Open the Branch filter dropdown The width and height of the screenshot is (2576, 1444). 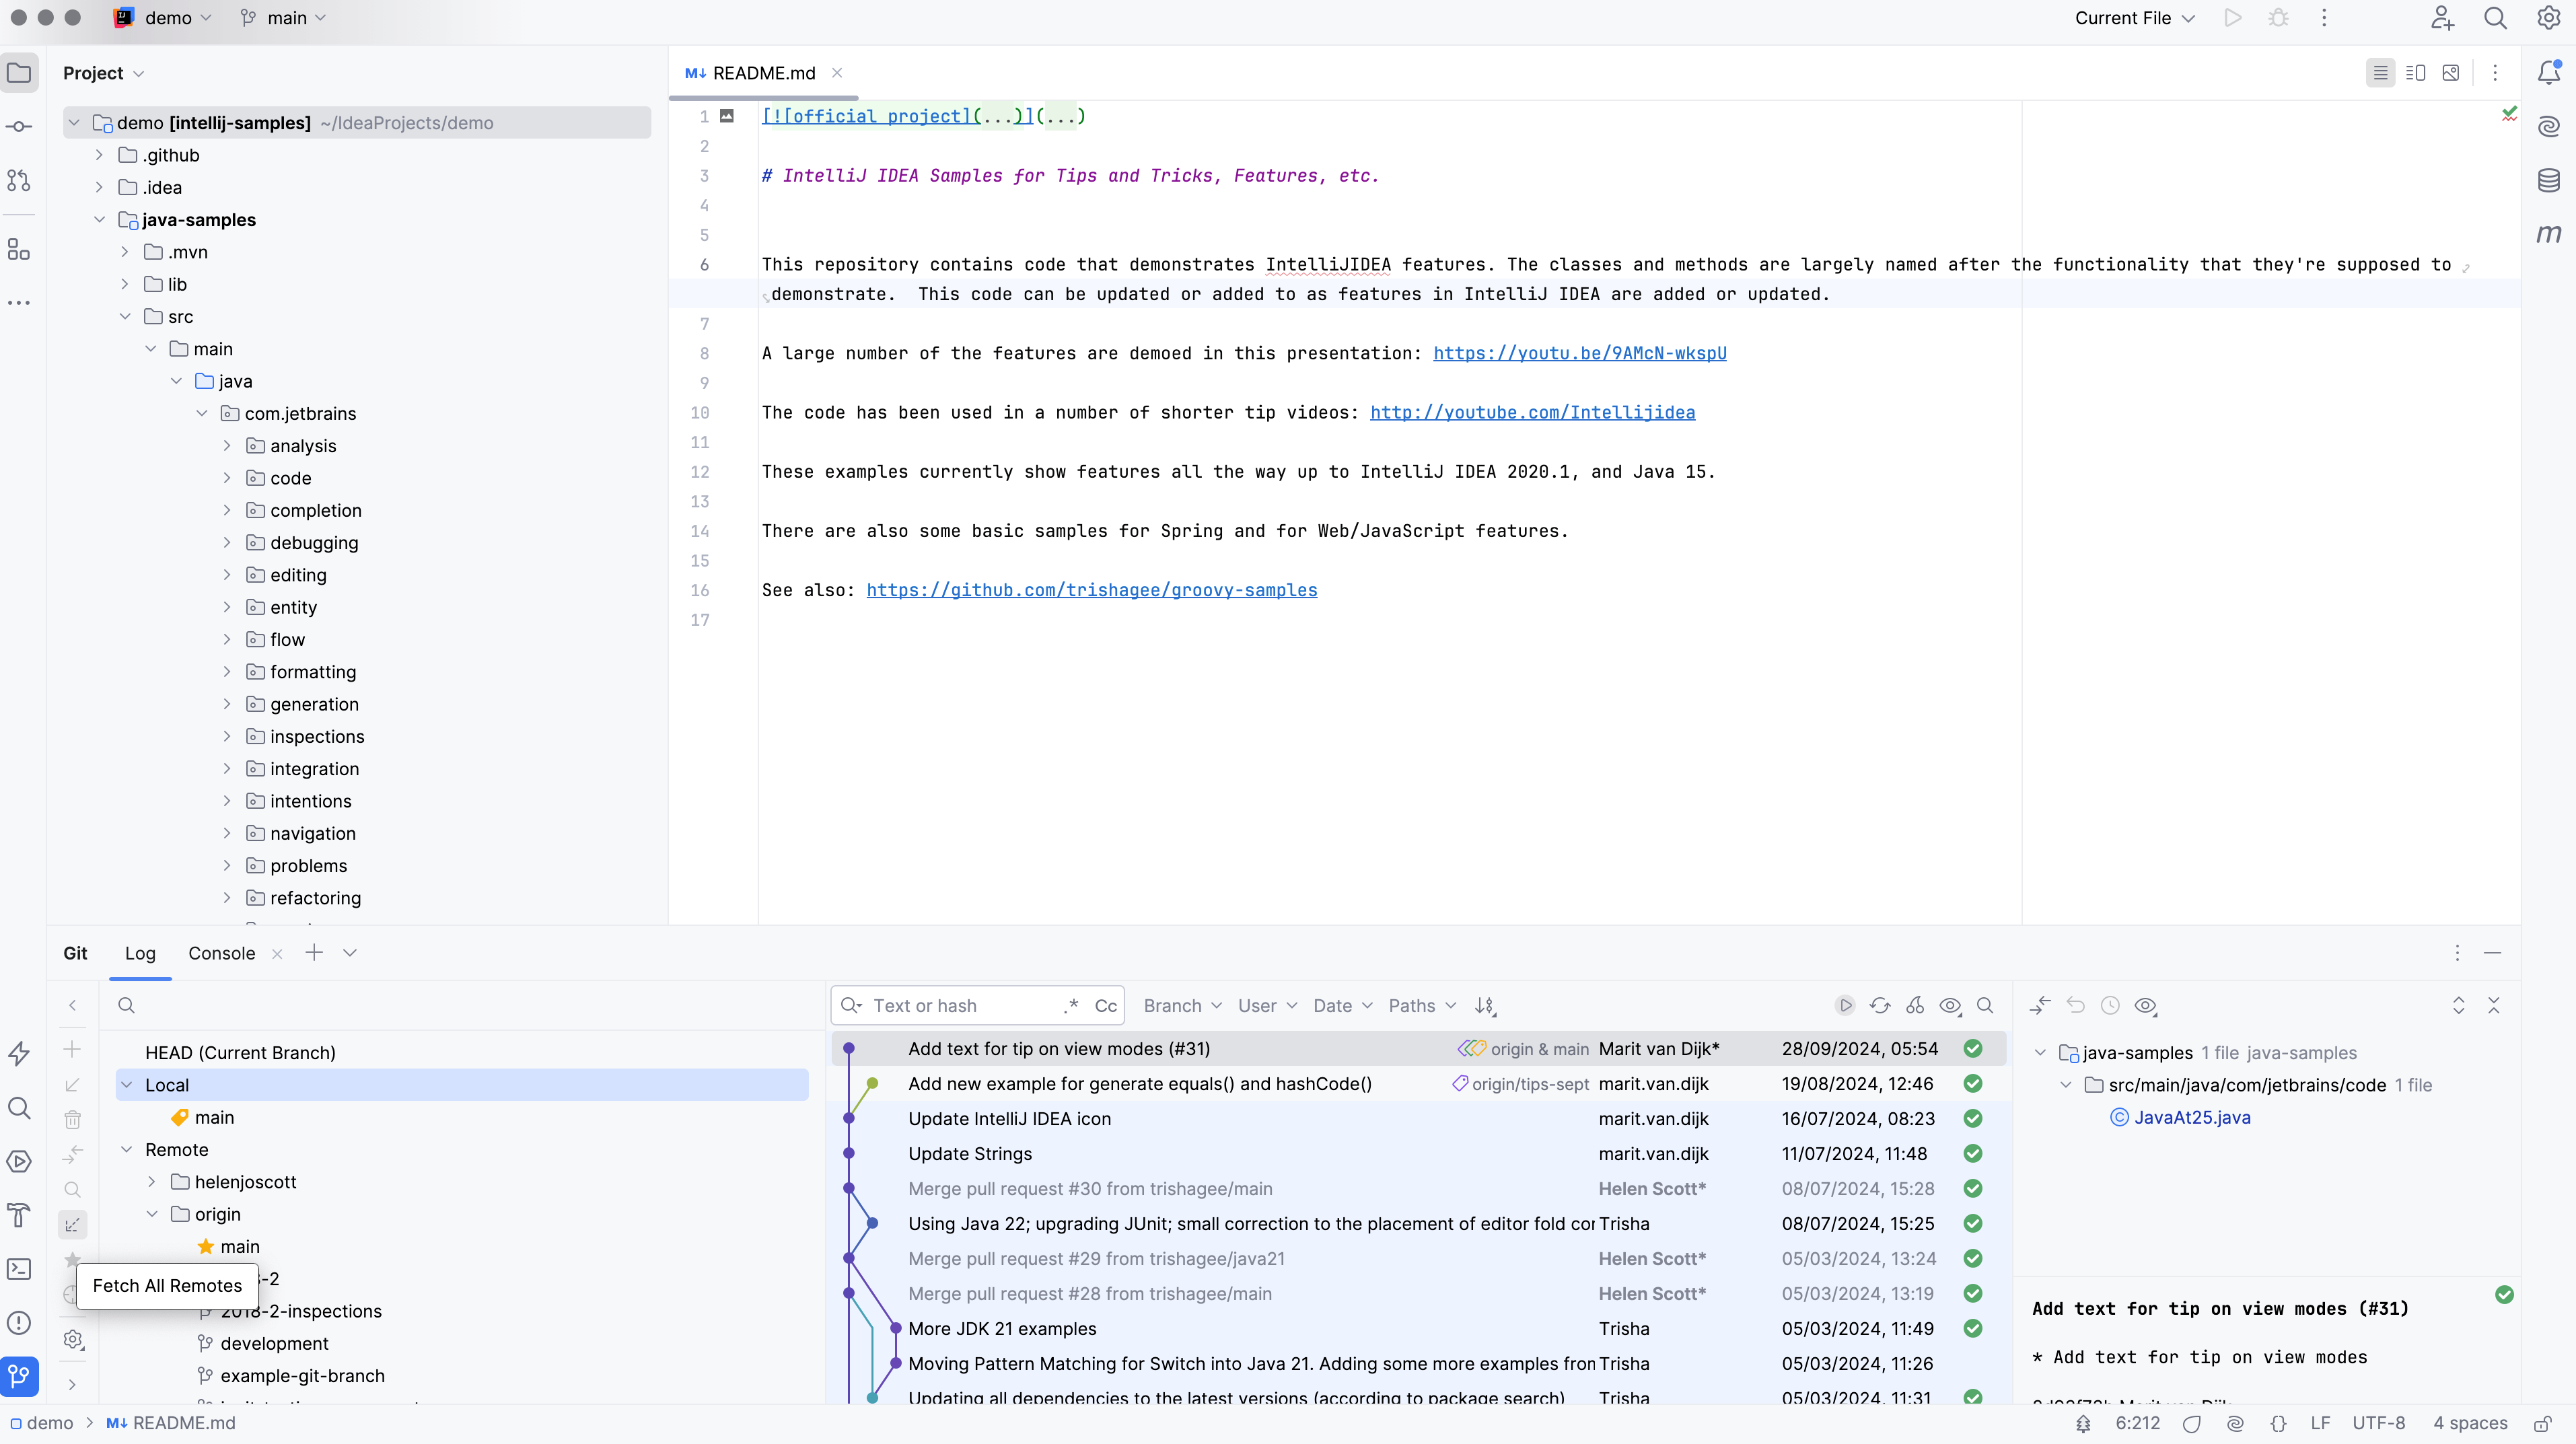click(1182, 1006)
